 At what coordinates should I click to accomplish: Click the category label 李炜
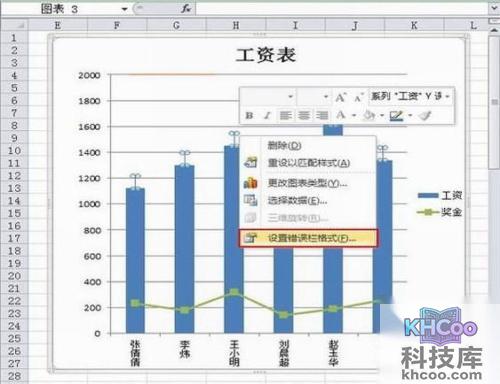(185, 349)
